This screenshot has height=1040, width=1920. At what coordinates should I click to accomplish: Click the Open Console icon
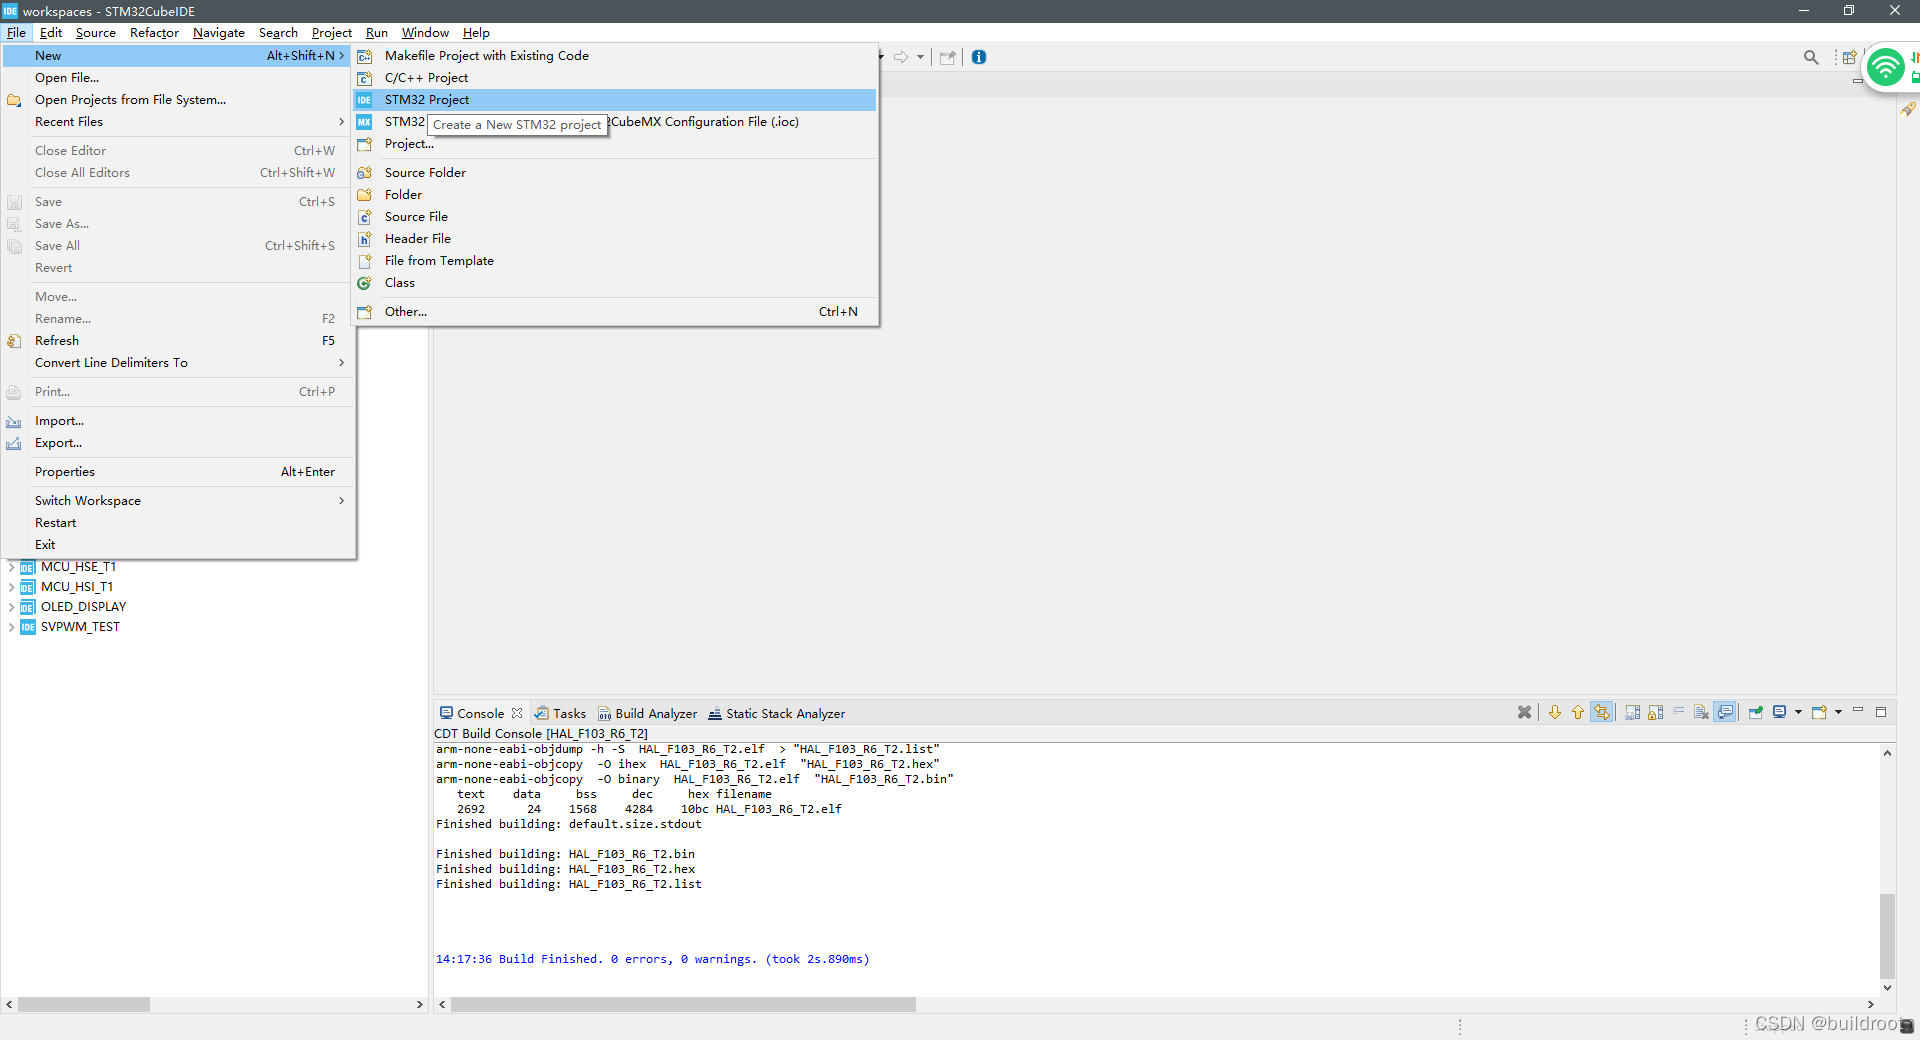(x=1820, y=712)
